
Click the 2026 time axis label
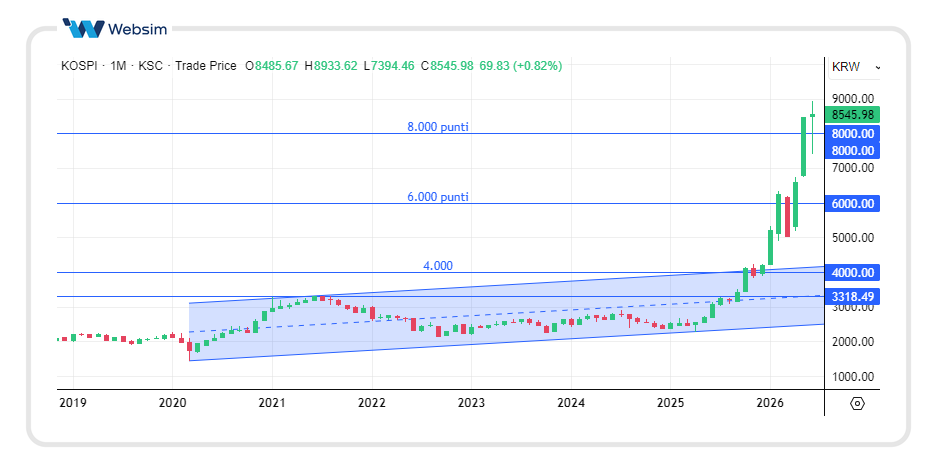point(770,403)
